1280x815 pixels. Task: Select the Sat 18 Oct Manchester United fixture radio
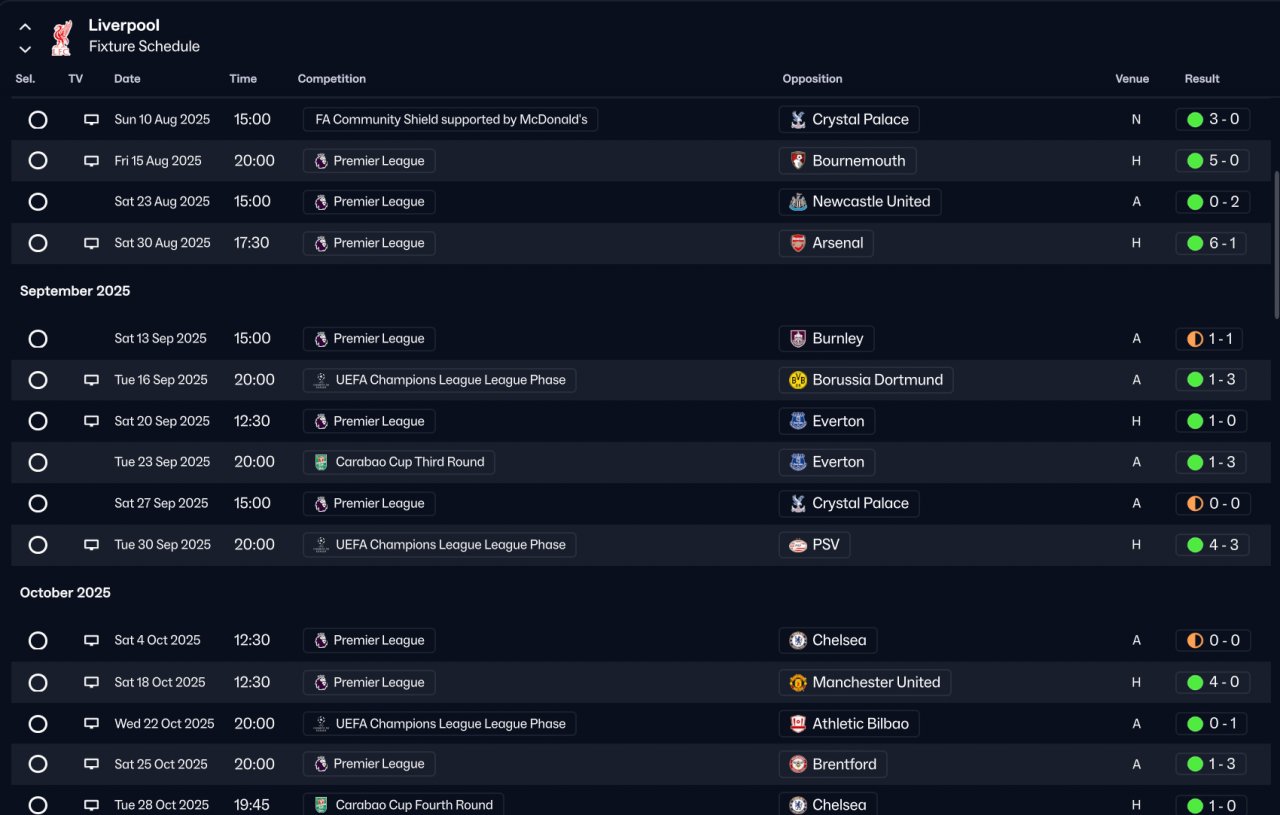click(x=38, y=683)
